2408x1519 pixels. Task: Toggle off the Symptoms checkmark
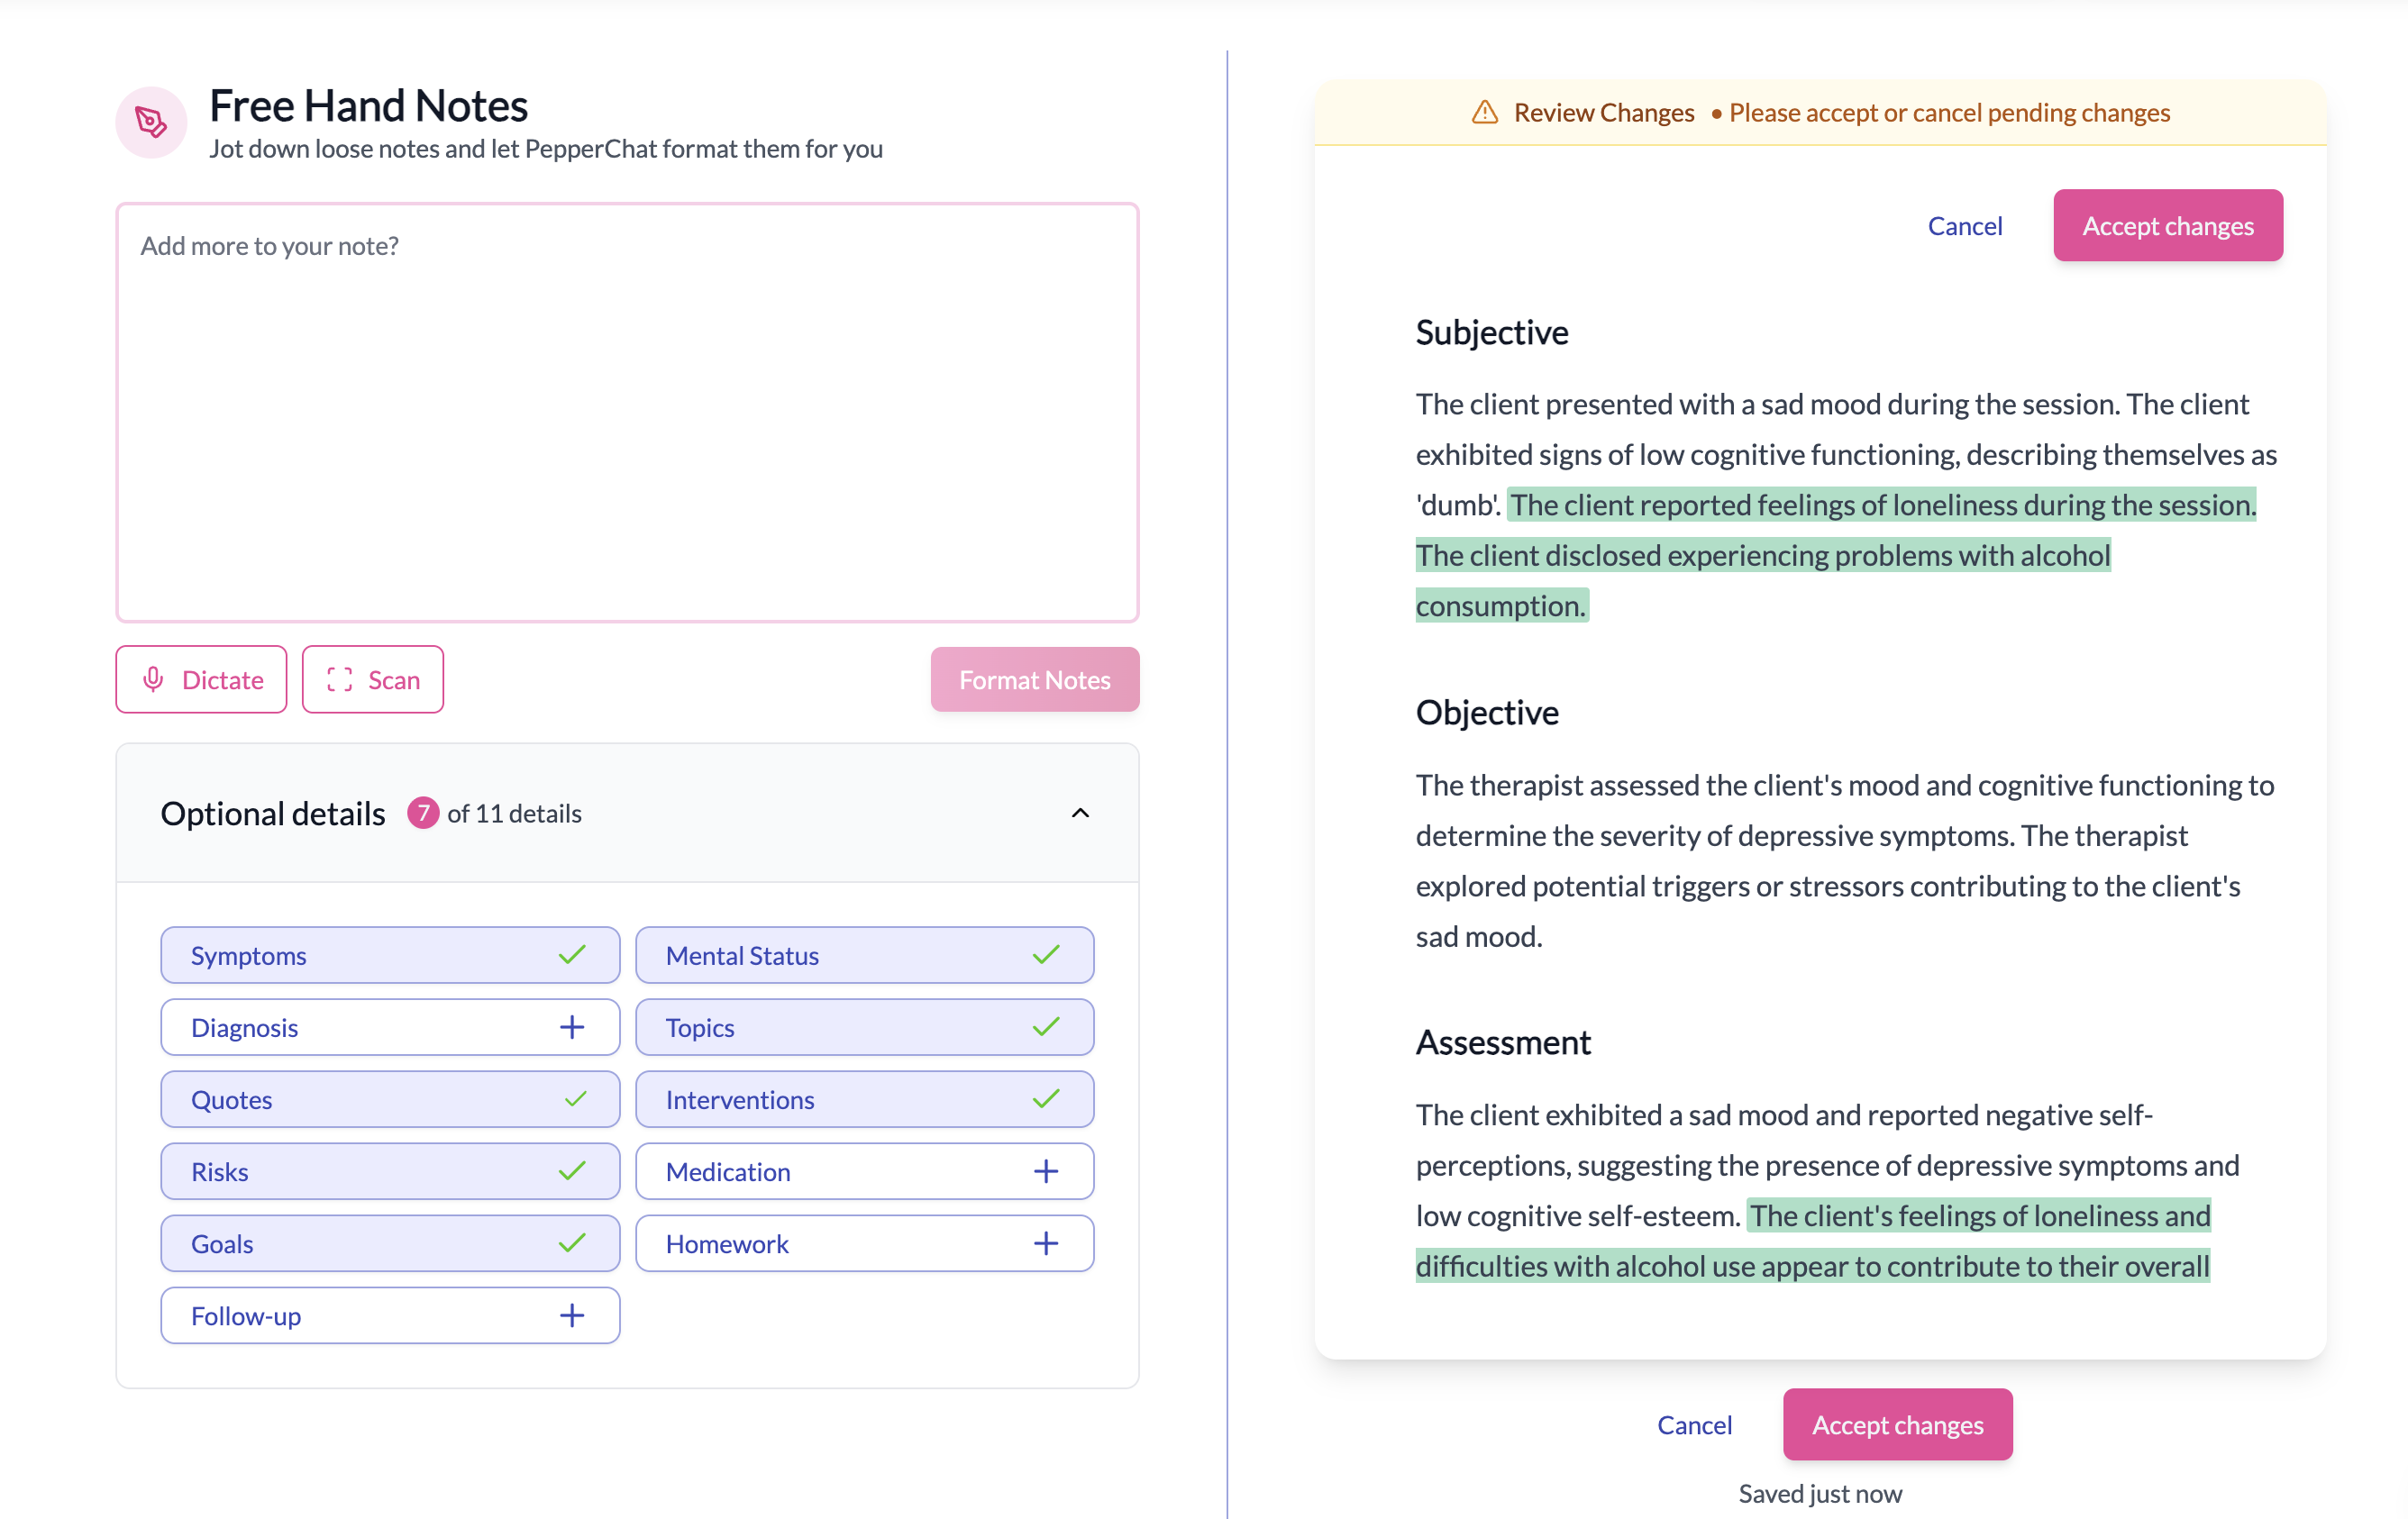click(572, 955)
